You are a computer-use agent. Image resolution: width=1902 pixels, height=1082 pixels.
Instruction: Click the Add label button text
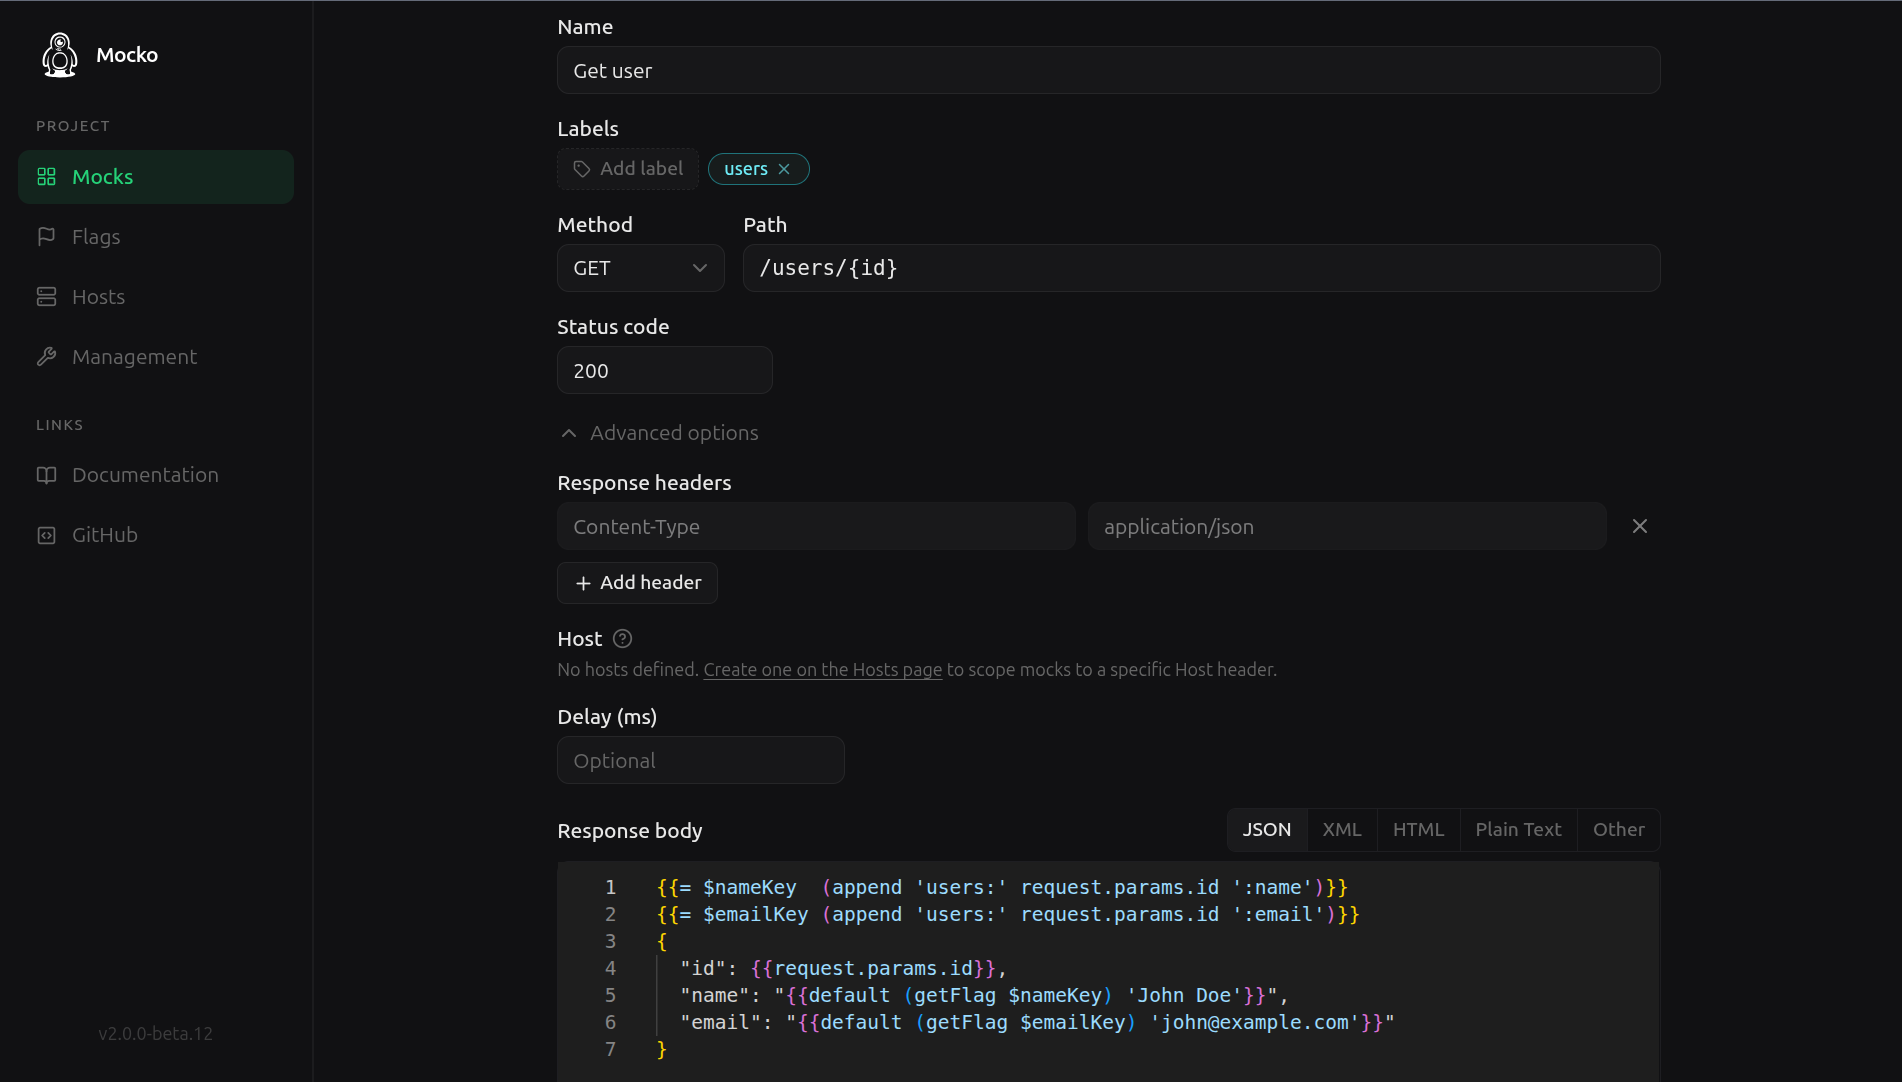641,169
